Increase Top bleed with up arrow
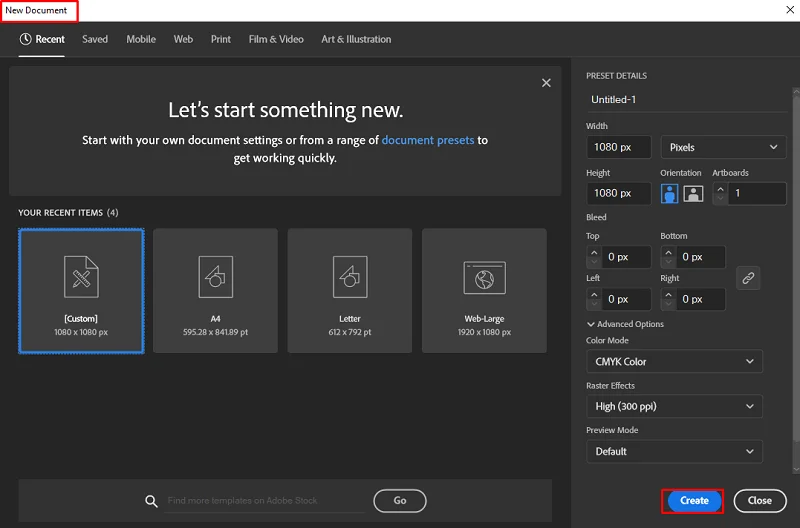Screen dimensions: 800x528 pos(594,253)
